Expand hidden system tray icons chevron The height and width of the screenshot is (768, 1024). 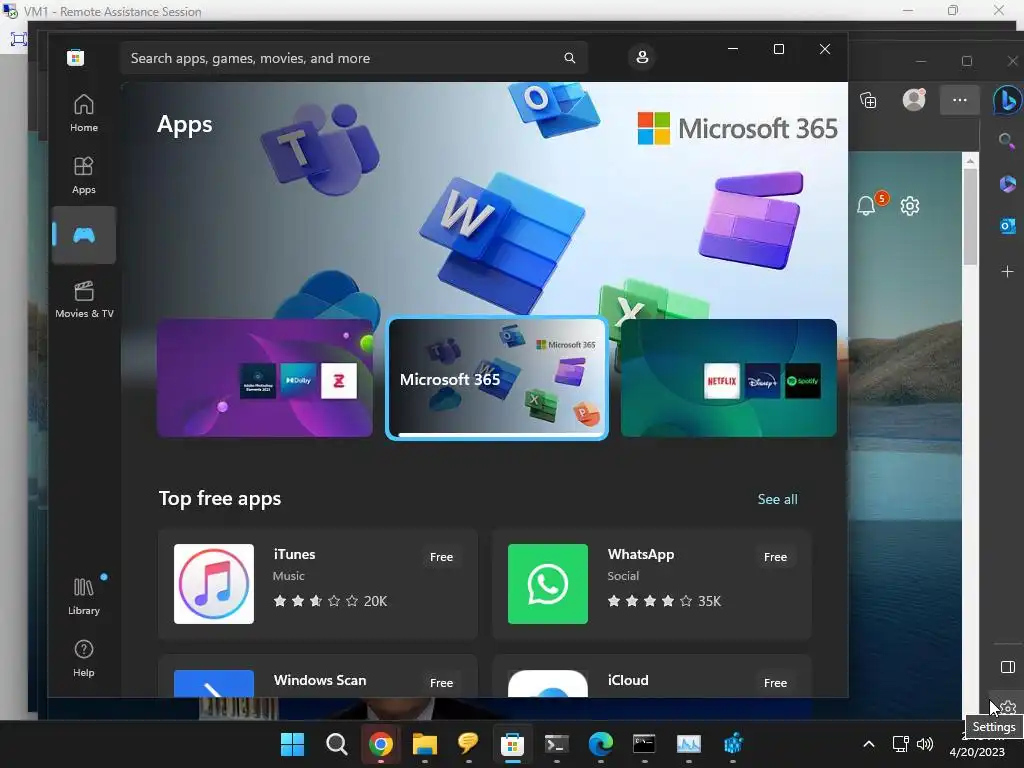pyautogui.click(x=869, y=744)
